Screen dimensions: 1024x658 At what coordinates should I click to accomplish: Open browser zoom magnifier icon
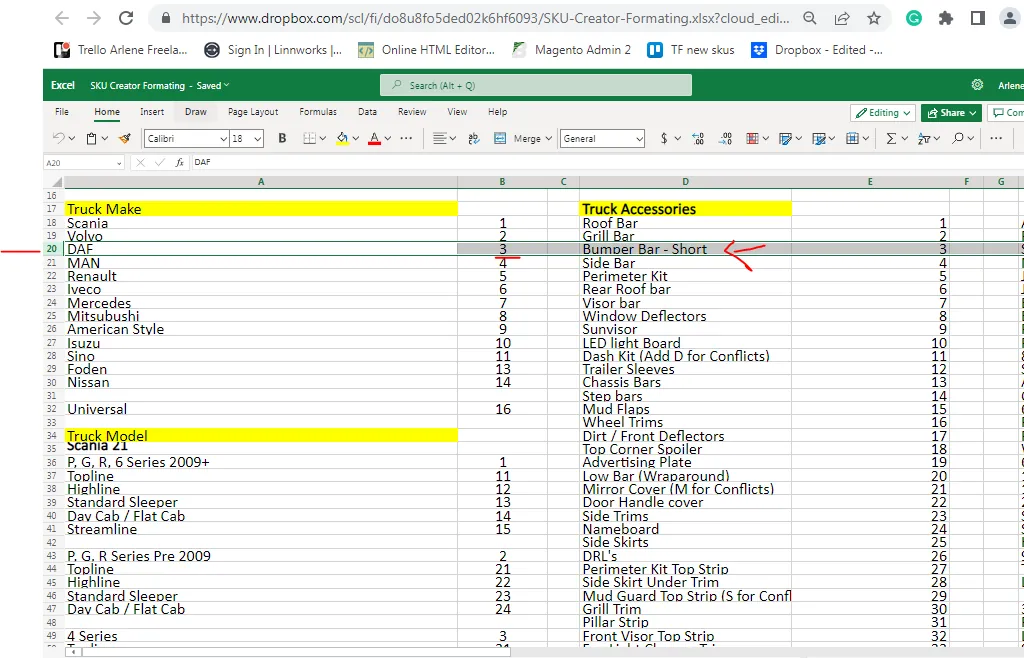[x=810, y=18]
